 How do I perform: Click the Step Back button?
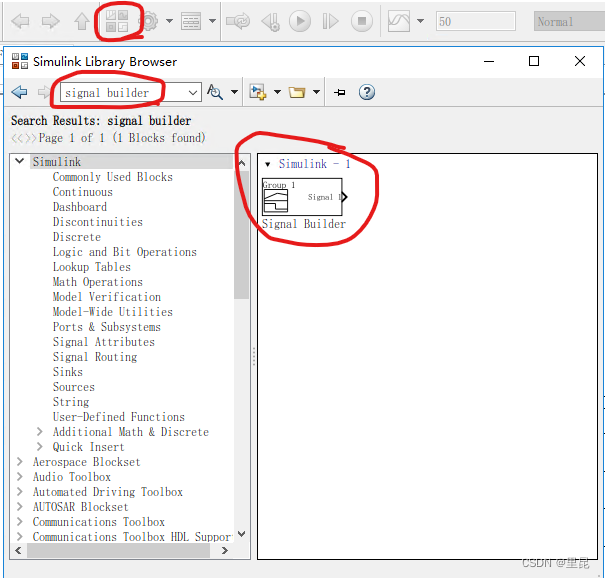tap(270, 22)
